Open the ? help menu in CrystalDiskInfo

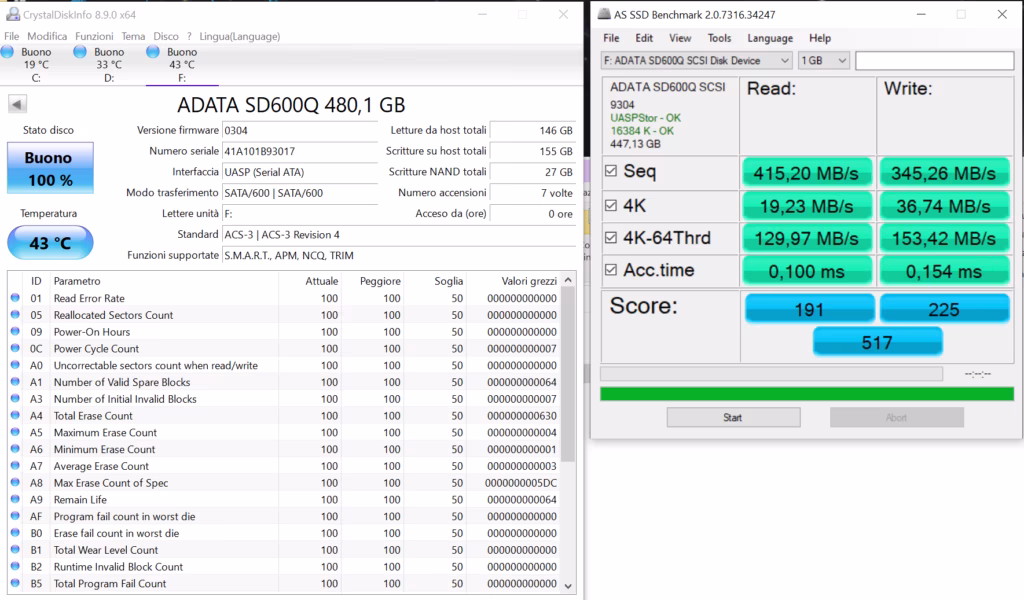tap(189, 37)
